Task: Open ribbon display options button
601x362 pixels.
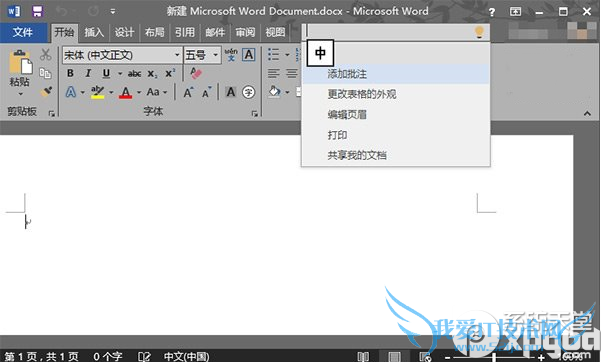Action: pyautogui.click(x=515, y=12)
